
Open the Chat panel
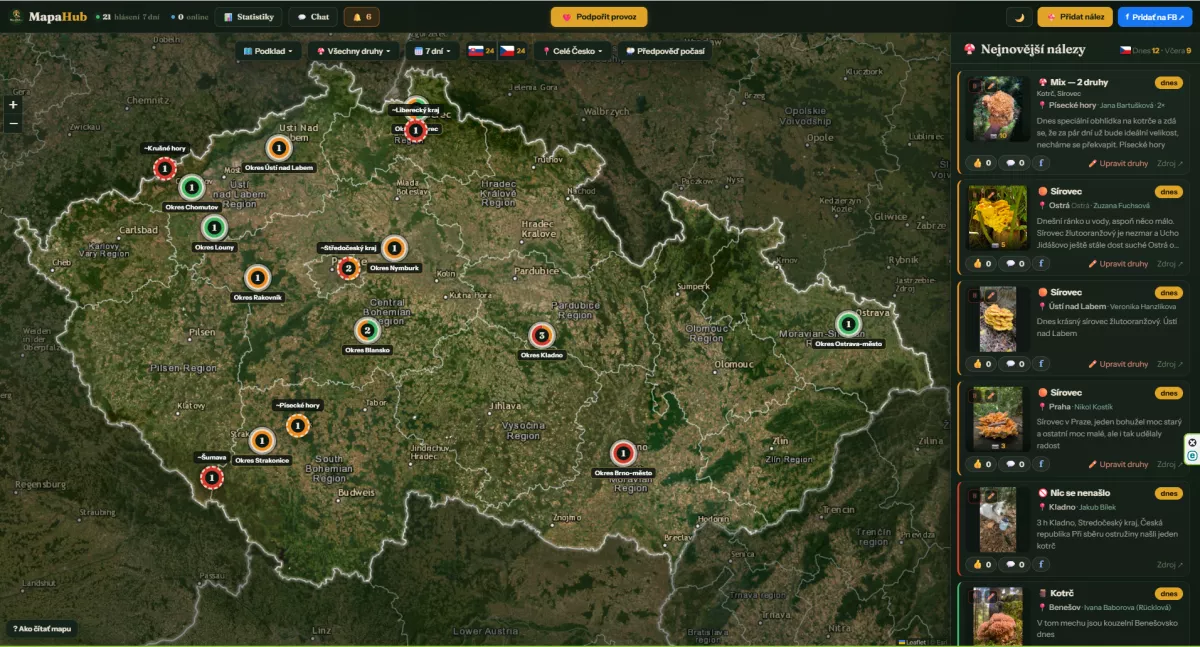(313, 17)
